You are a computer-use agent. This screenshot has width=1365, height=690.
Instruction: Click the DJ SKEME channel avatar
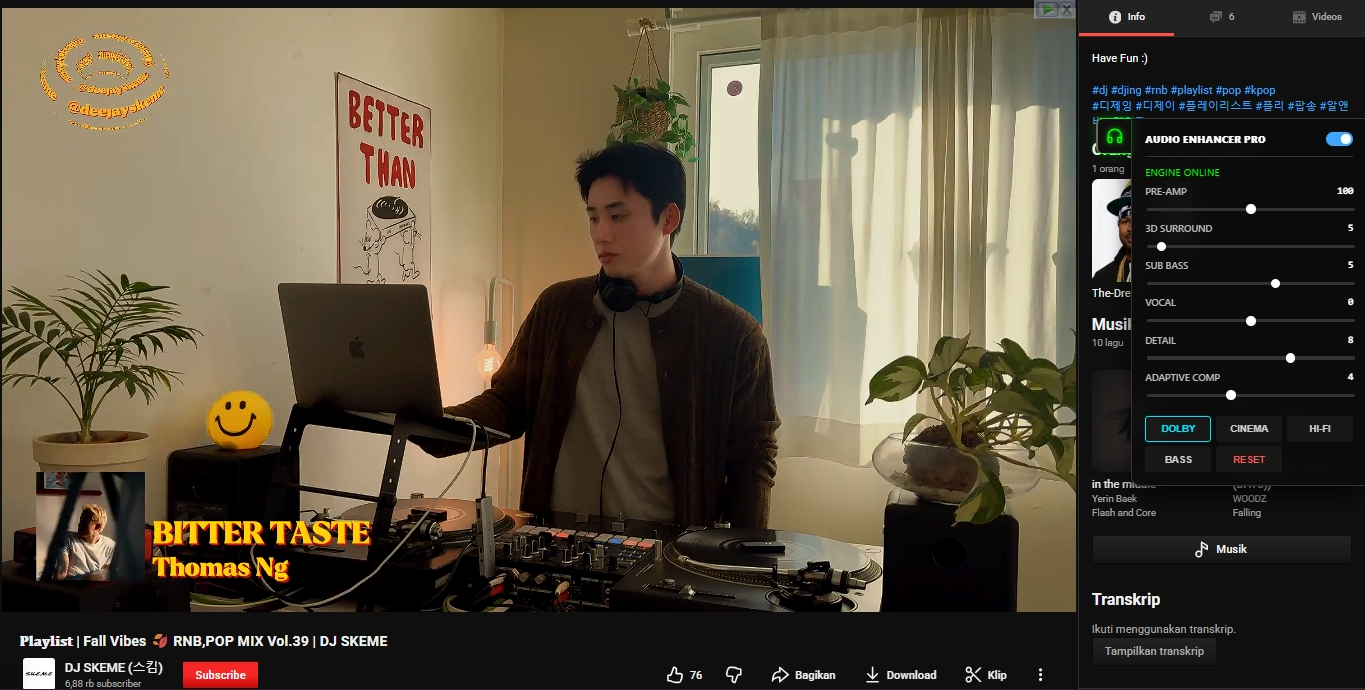coord(40,674)
